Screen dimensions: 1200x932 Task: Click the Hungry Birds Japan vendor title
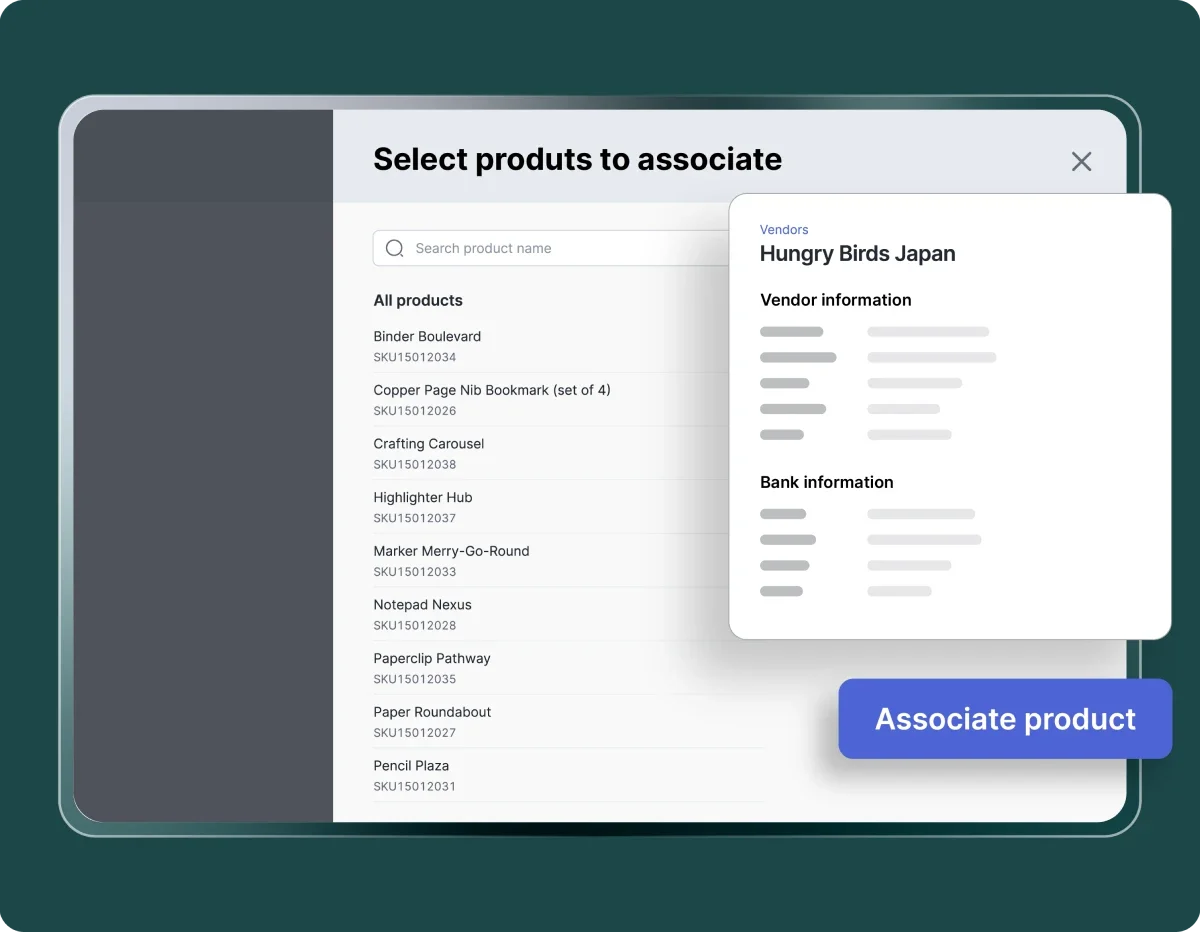coord(857,254)
